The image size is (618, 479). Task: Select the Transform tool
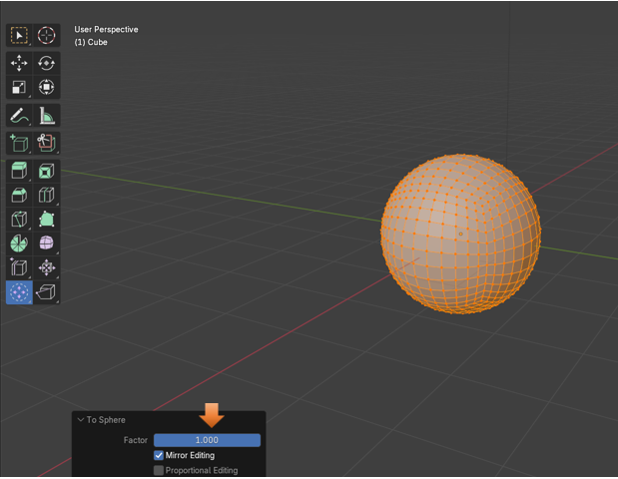tap(47, 88)
